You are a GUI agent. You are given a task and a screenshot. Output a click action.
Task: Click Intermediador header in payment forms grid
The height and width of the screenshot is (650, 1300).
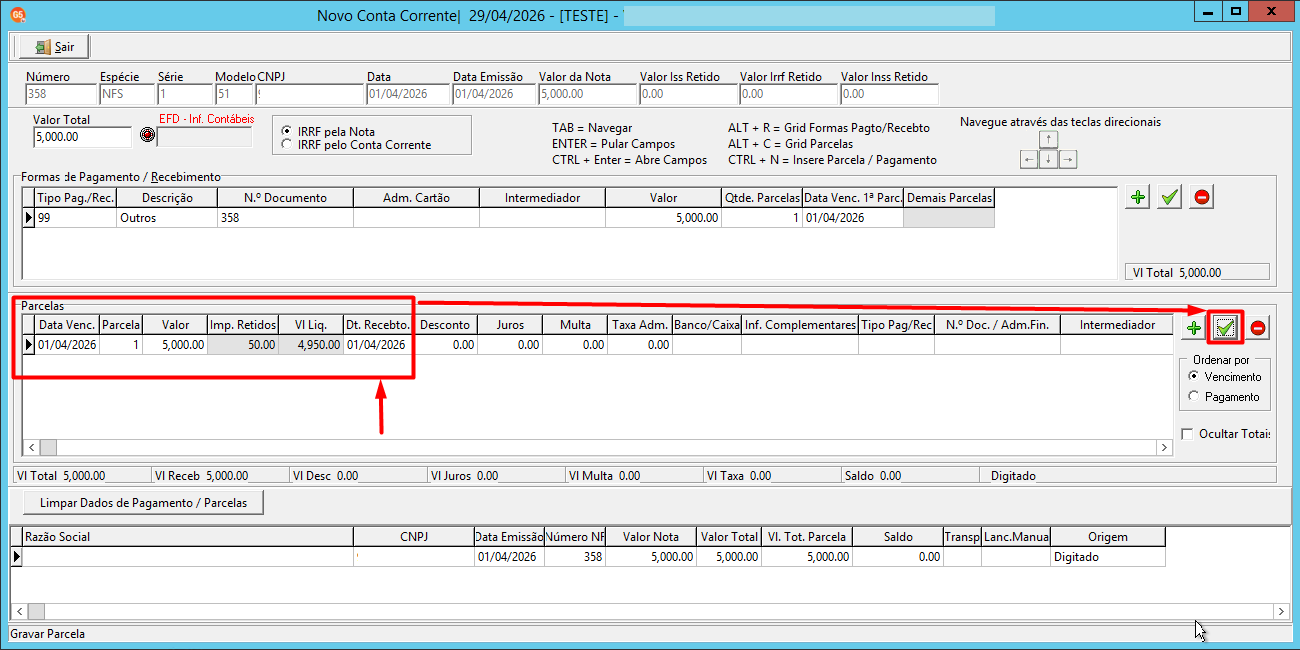point(542,198)
